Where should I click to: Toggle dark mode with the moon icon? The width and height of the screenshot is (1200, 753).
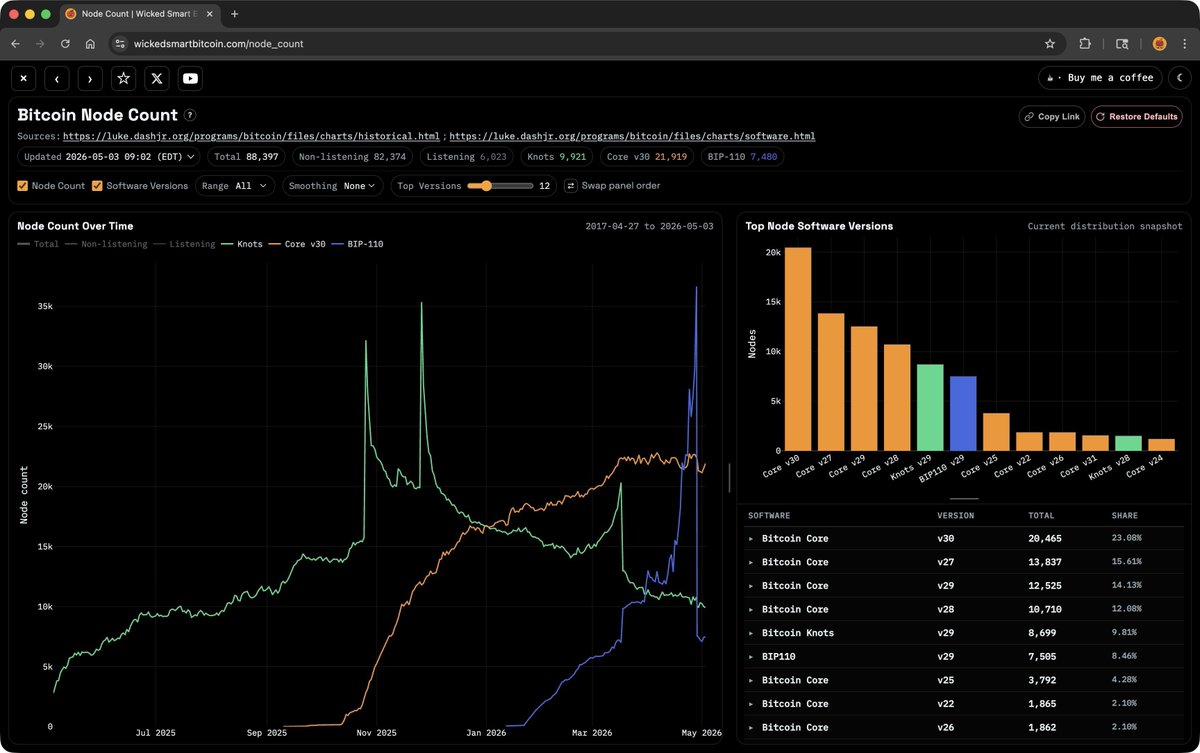coord(1179,78)
